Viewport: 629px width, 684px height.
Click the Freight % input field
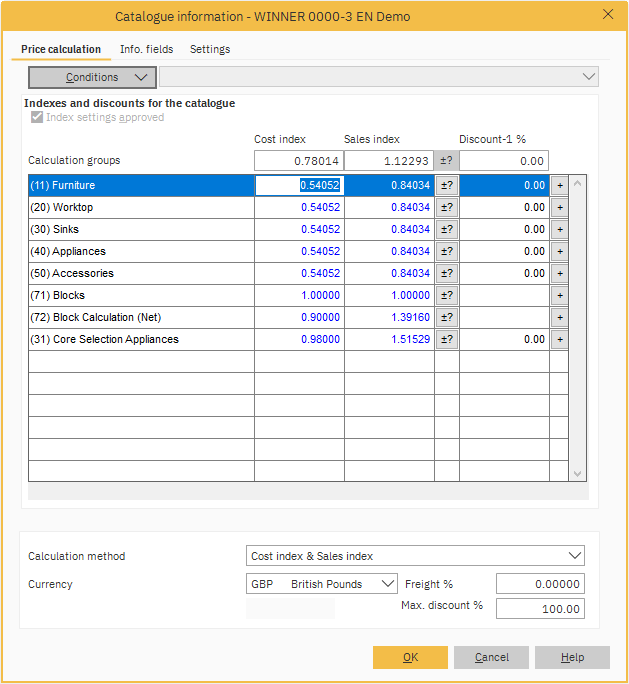(540, 584)
